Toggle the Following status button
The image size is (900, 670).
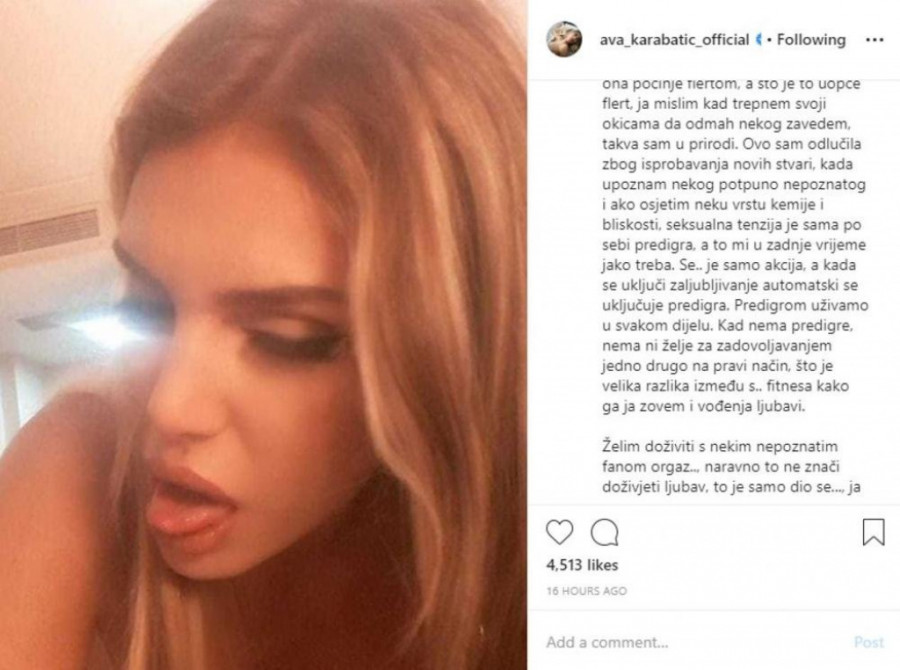coord(811,40)
